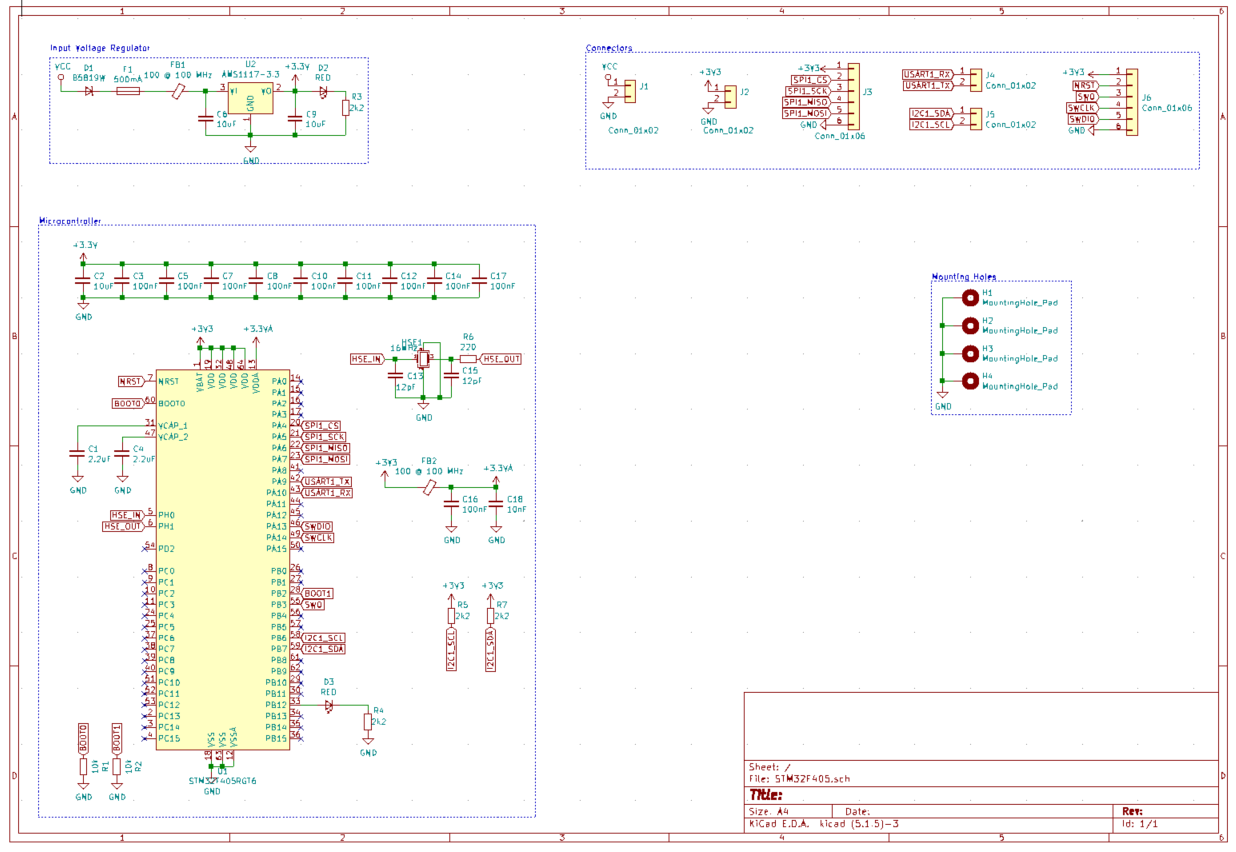Click the FB1 ferrite bead symbol

coord(177,90)
